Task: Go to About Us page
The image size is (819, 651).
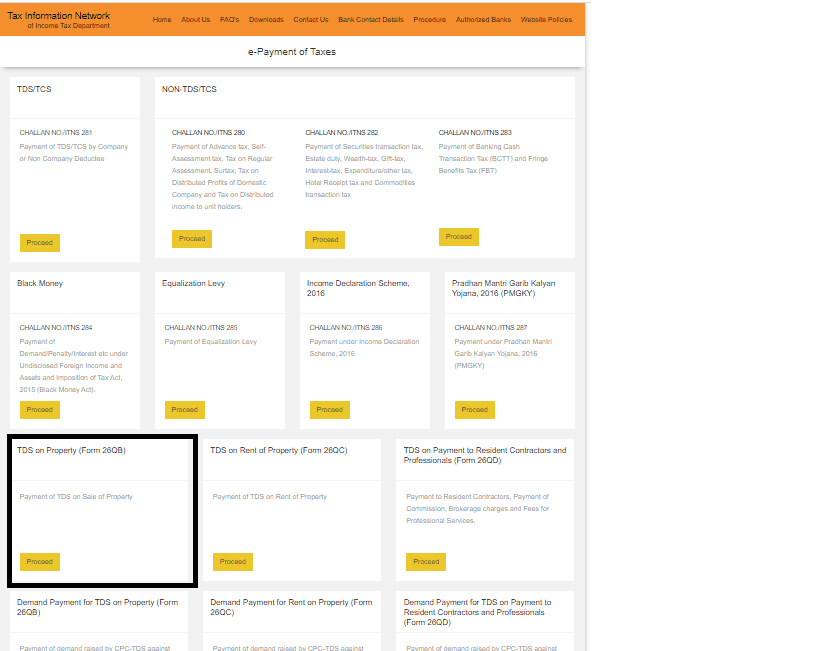Action: tap(196, 20)
